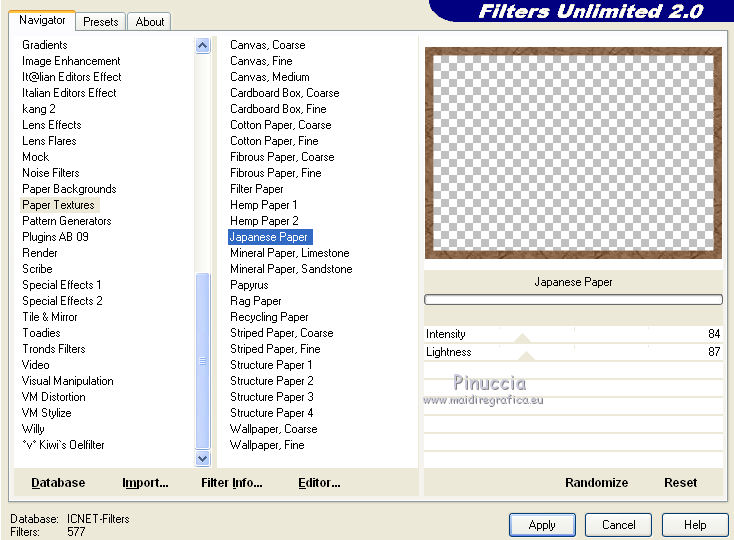Choose Fibrous Paper, Coarse filter
Viewport: 734px width, 540px height.
[282, 157]
